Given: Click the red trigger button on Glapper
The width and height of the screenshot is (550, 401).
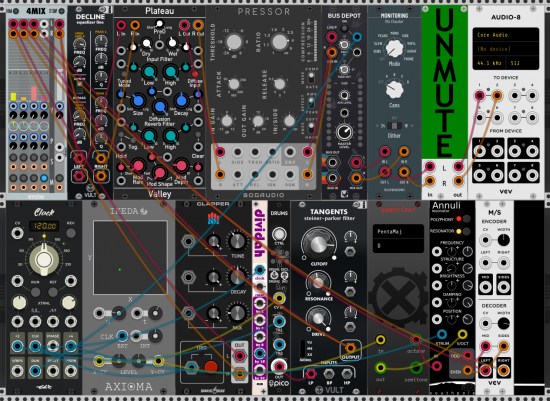Looking at the screenshot, I should click(211, 367).
